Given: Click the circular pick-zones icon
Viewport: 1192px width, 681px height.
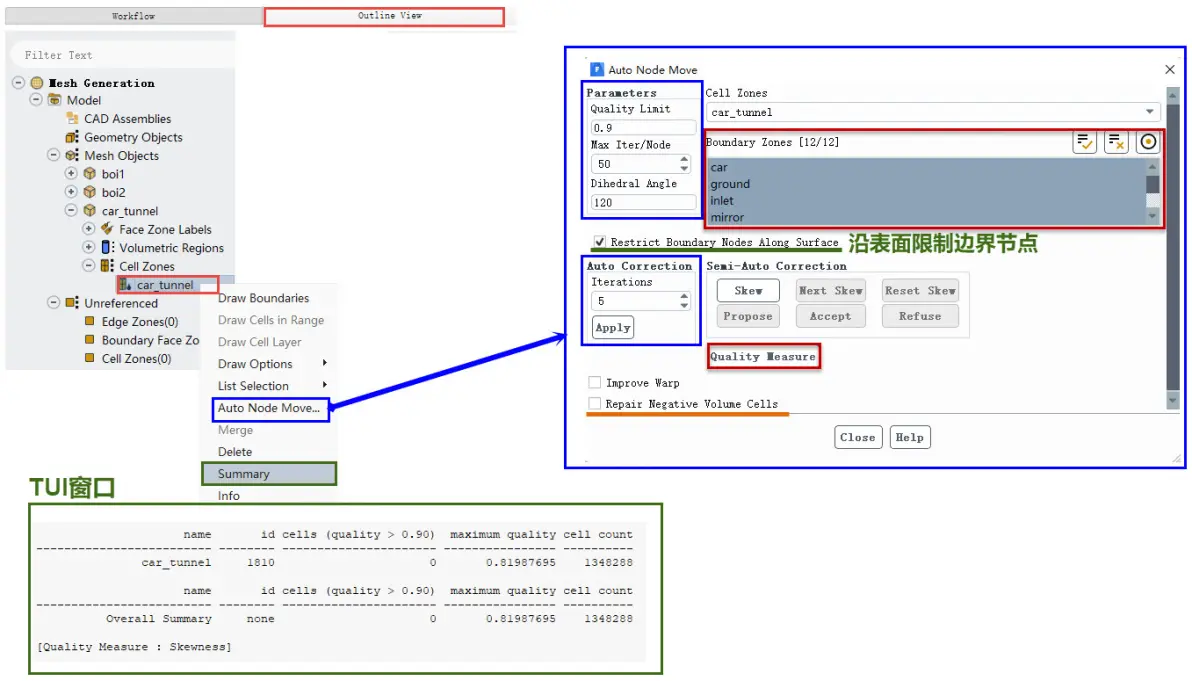Looking at the screenshot, I should 1148,142.
